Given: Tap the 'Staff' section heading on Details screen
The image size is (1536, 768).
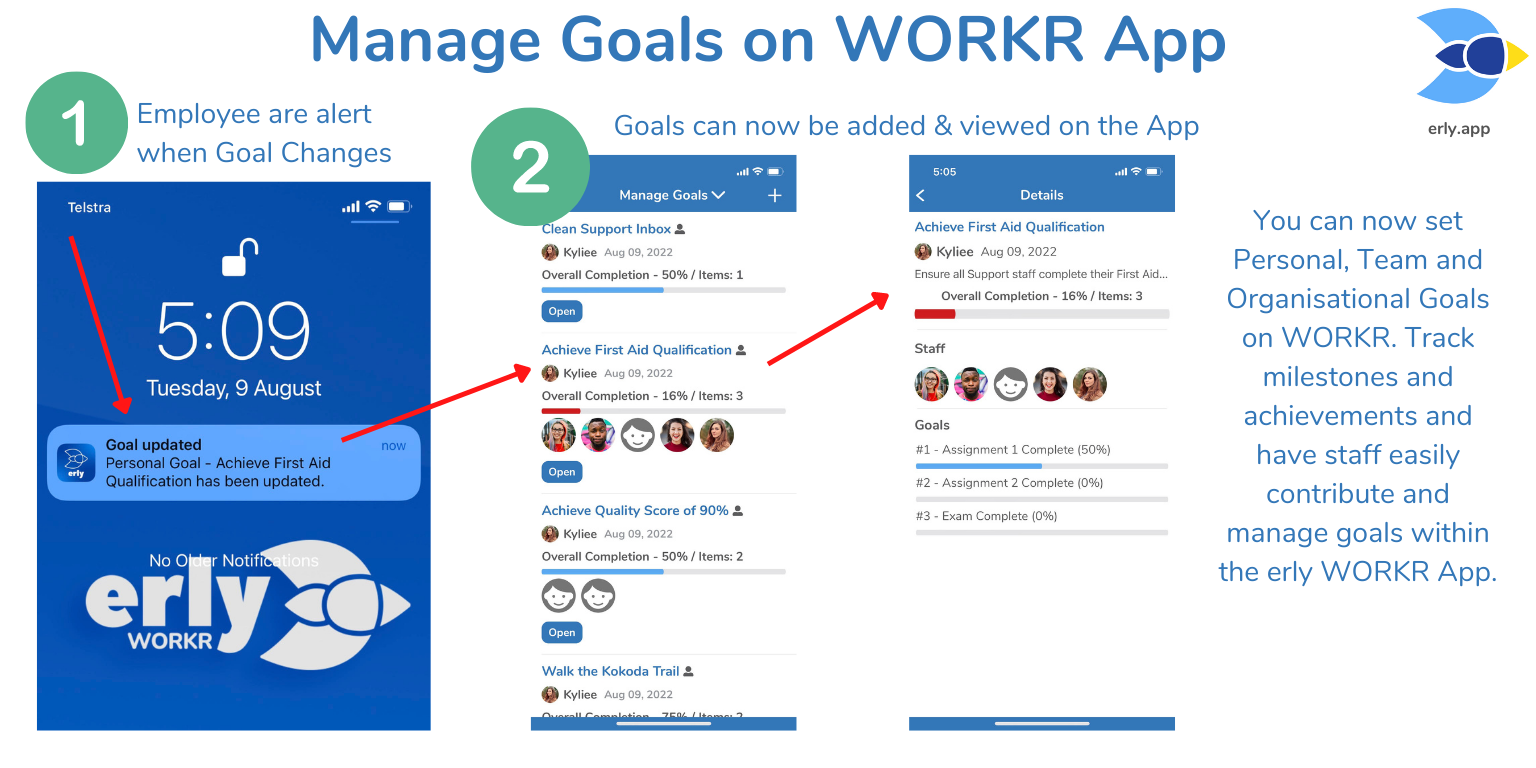Looking at the screenshot, I should (930, 349).
